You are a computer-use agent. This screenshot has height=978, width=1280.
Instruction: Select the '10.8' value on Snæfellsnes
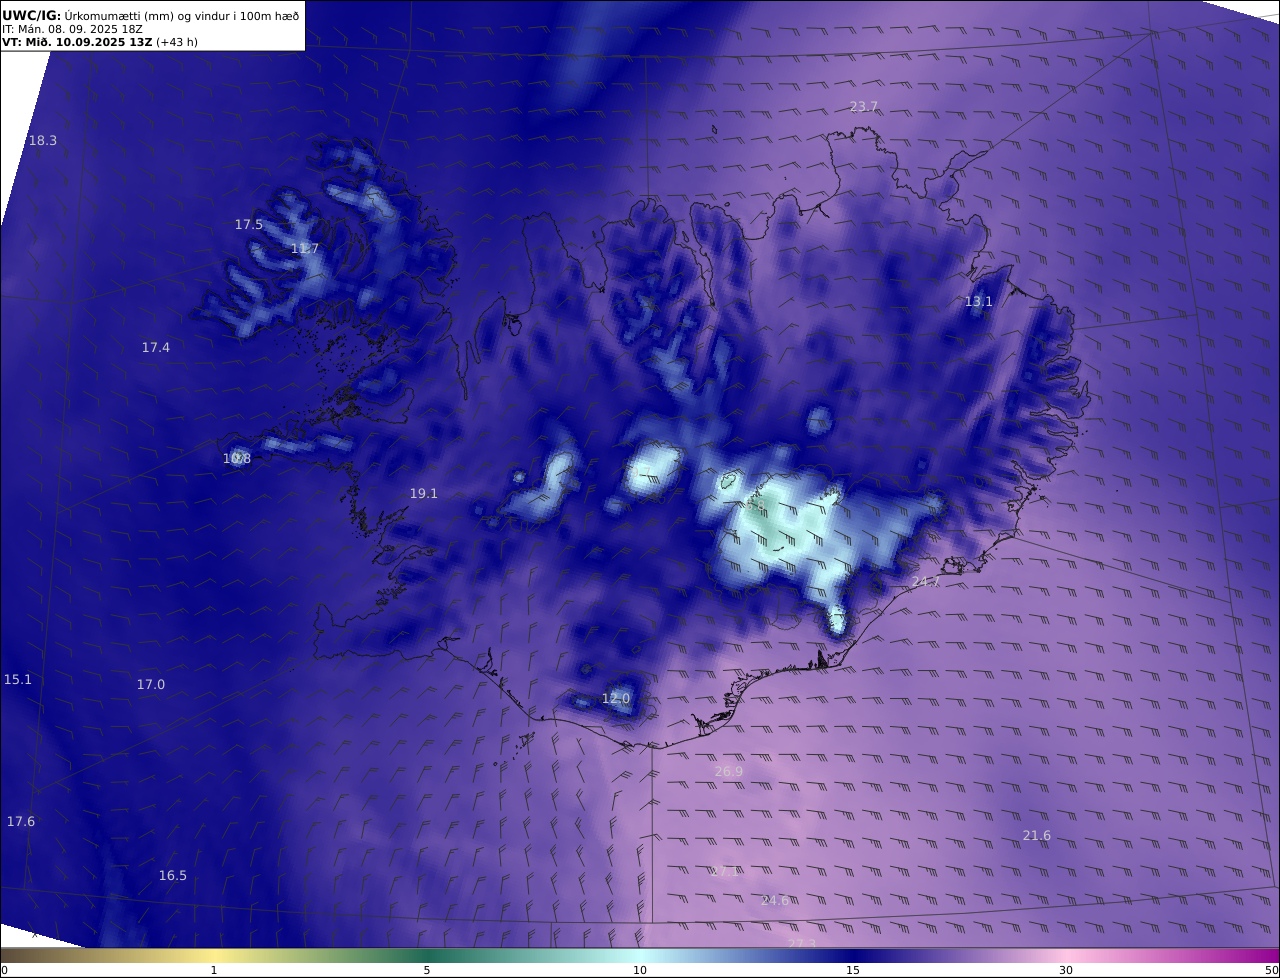(237, 459)
